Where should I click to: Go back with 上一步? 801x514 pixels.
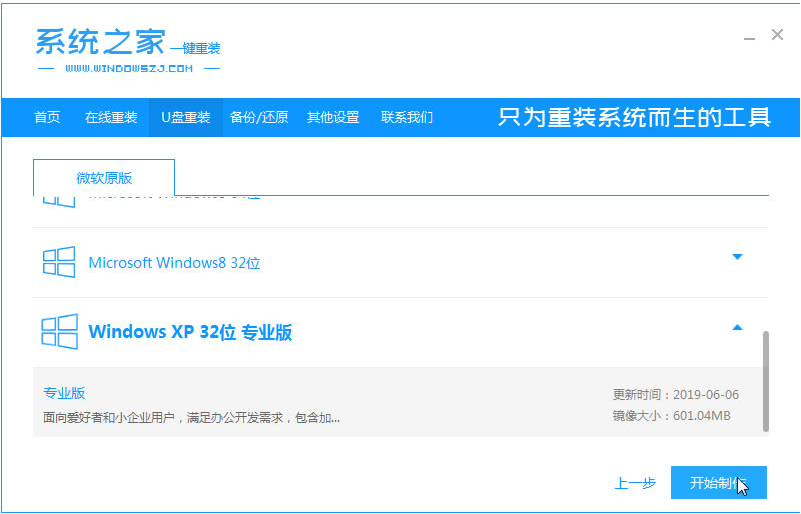click(x=635, y=484)
